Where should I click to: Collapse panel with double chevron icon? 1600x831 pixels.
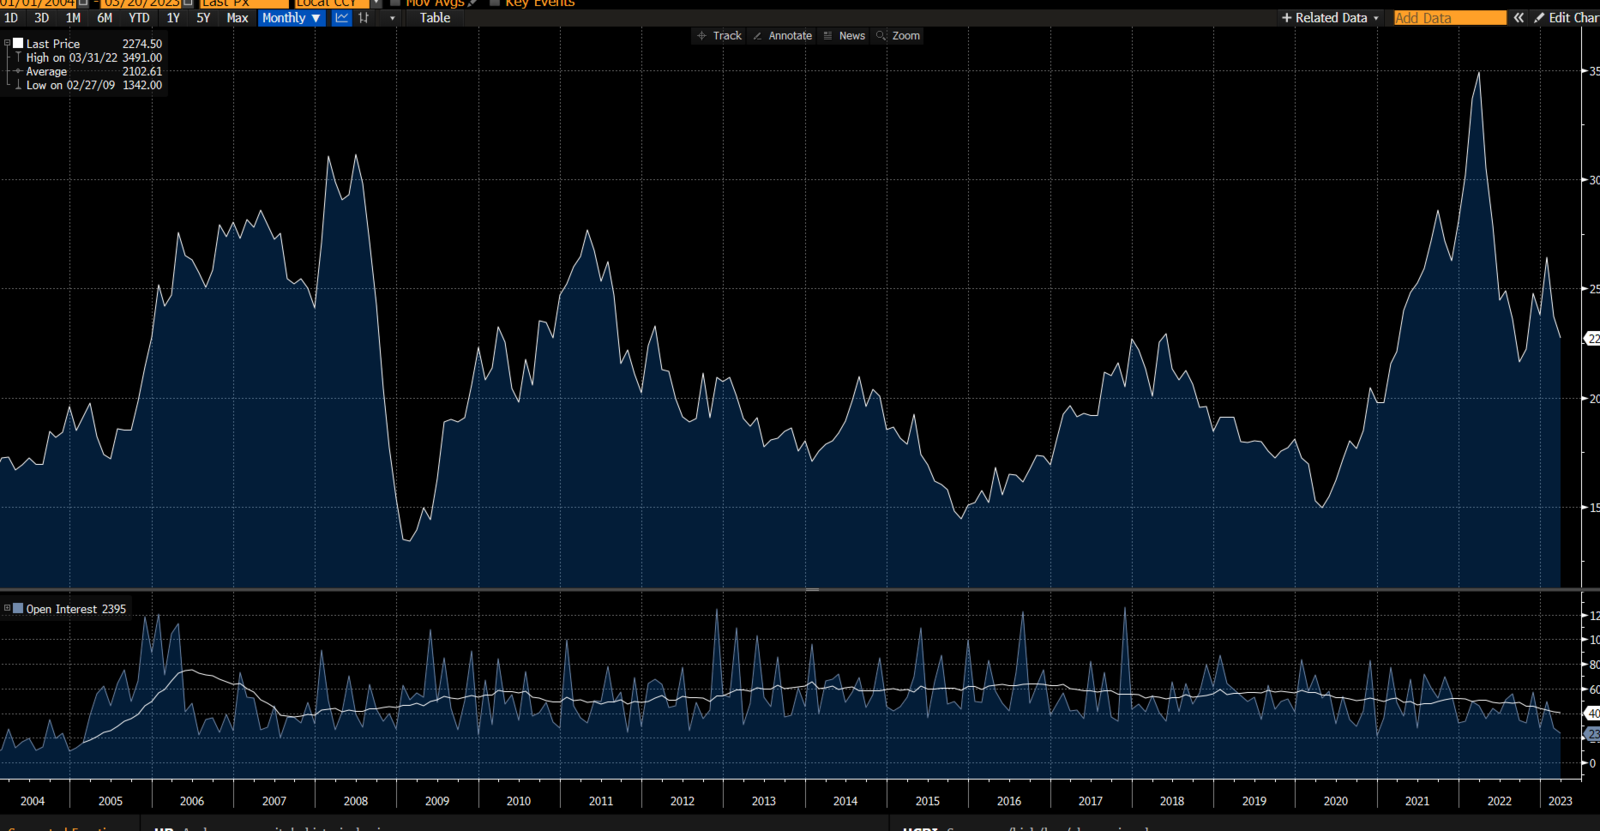click(x=1518, y=18)
